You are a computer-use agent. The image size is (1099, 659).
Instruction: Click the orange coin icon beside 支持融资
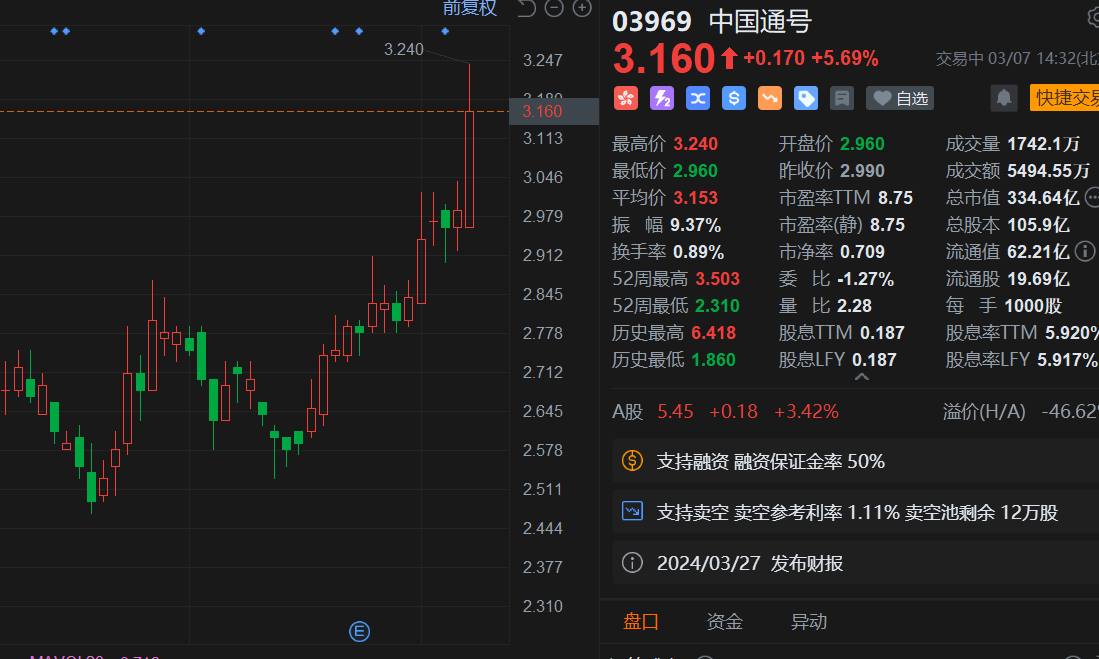pyautogui.click(x=632, y=461)
